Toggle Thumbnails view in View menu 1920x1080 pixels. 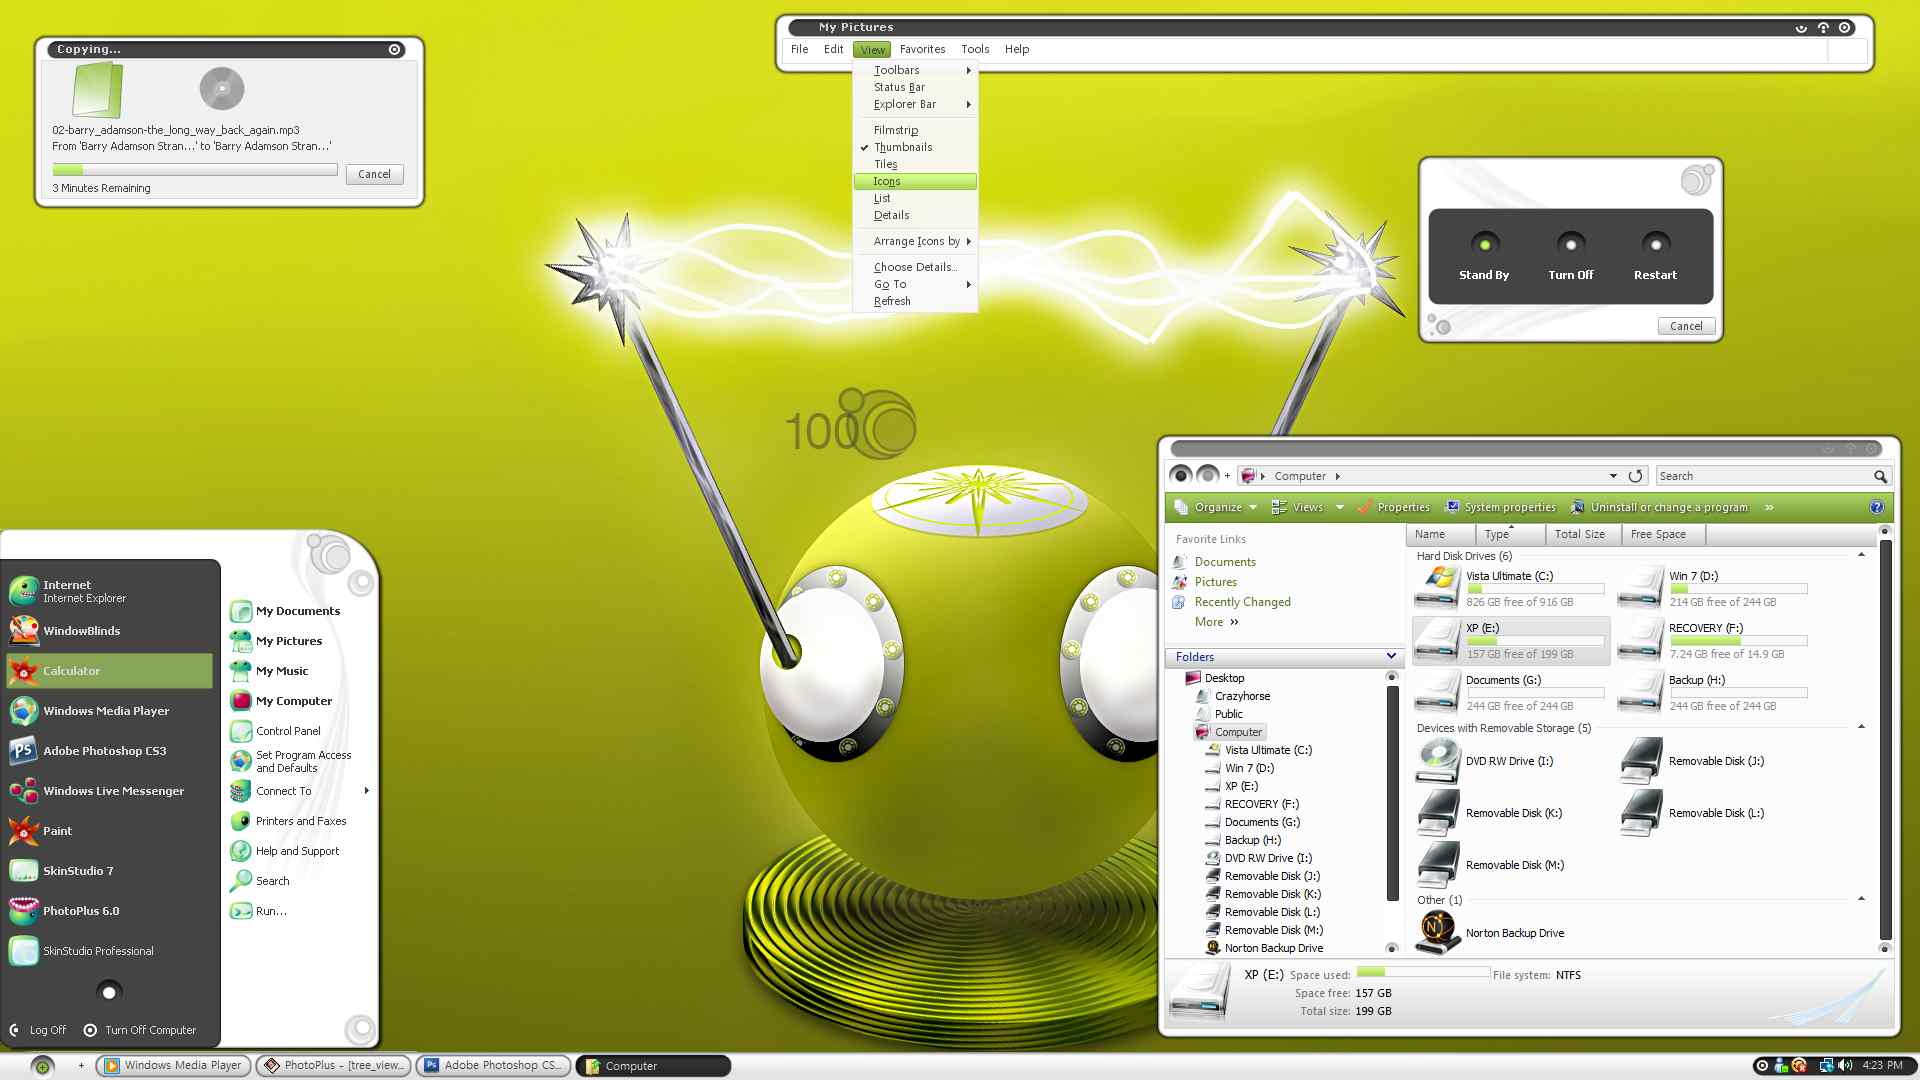915,147
